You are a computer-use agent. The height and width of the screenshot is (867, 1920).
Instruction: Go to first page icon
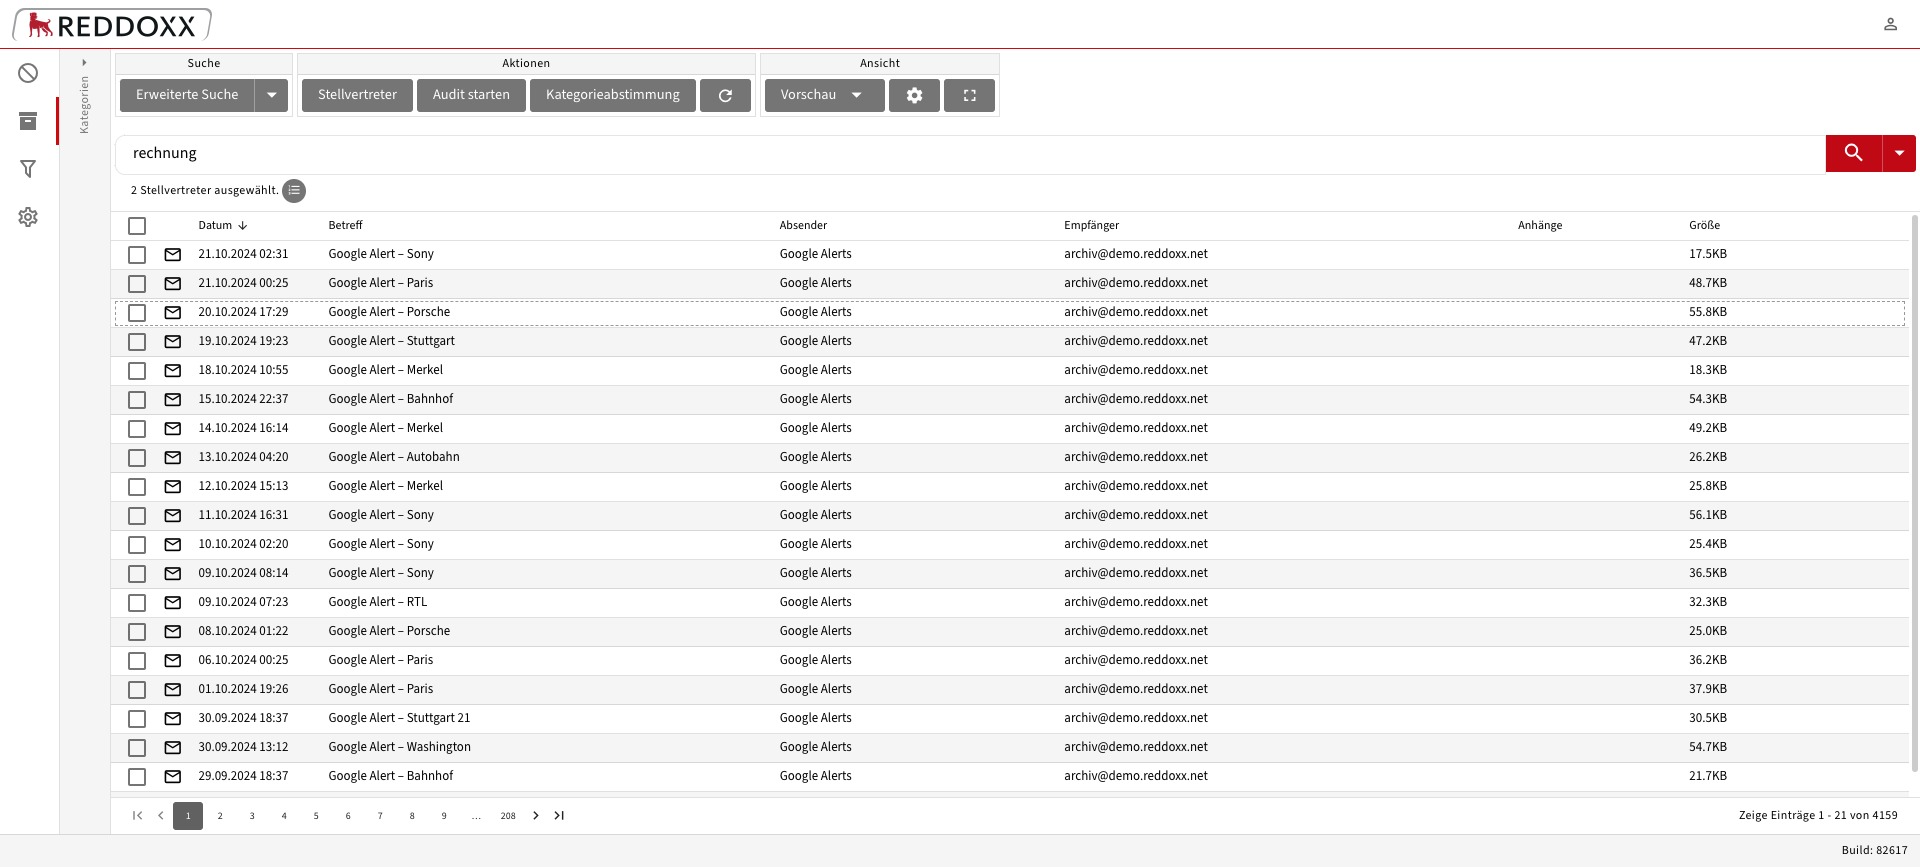point(137,816)
